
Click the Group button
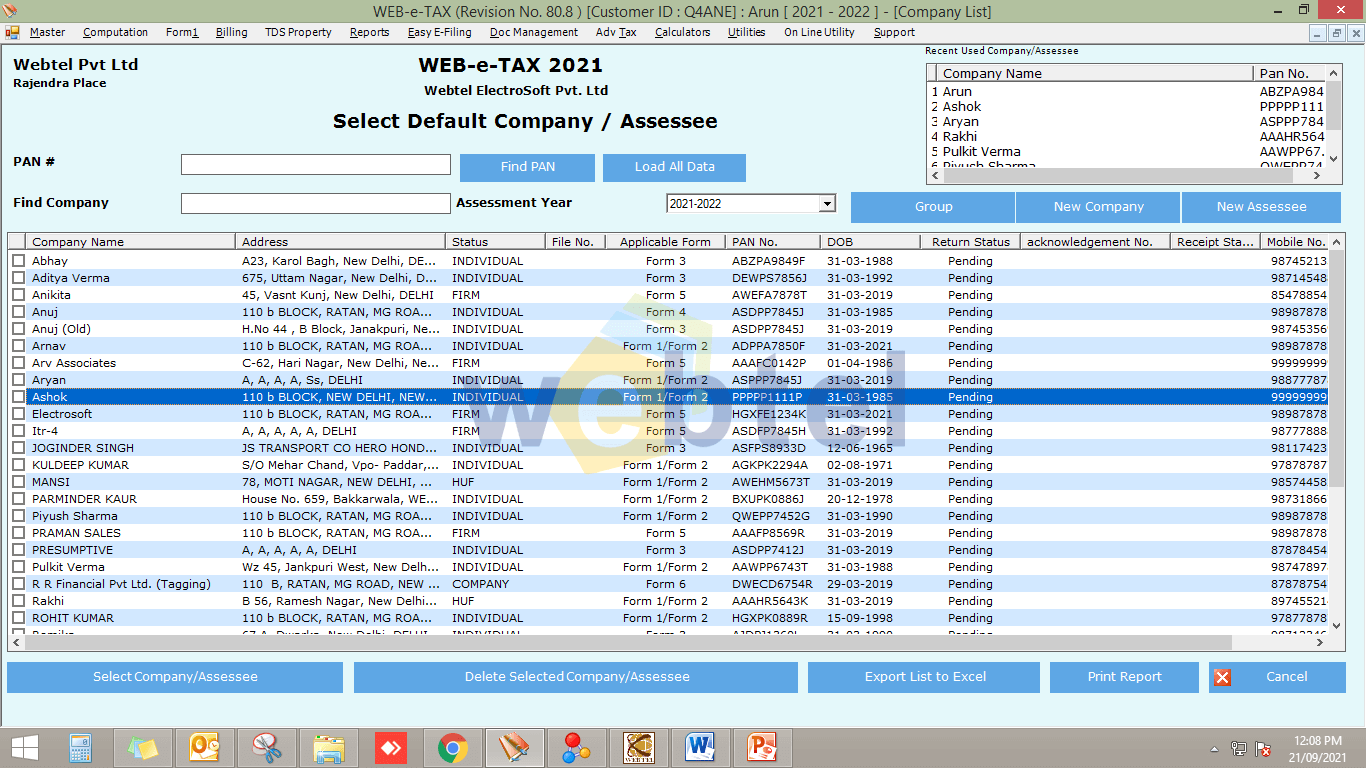click(x=933, y=207)
